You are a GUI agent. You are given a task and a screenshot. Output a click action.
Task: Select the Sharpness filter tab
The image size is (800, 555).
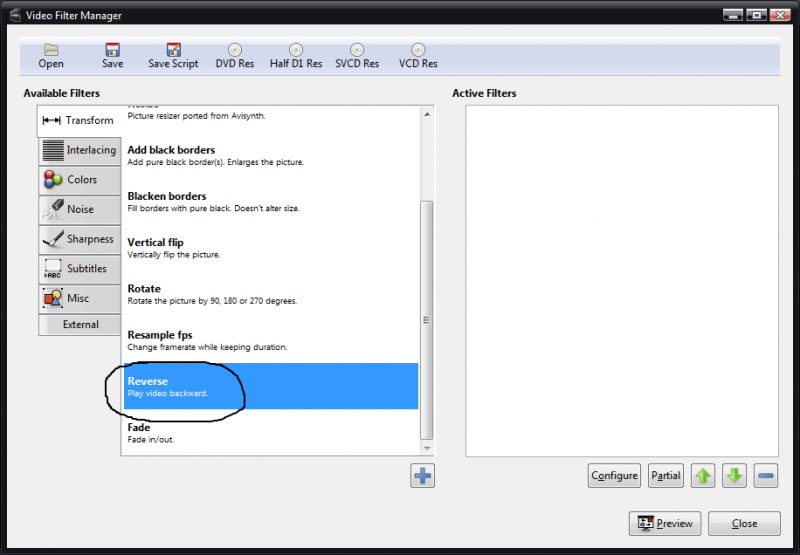[x=79, y=239]
